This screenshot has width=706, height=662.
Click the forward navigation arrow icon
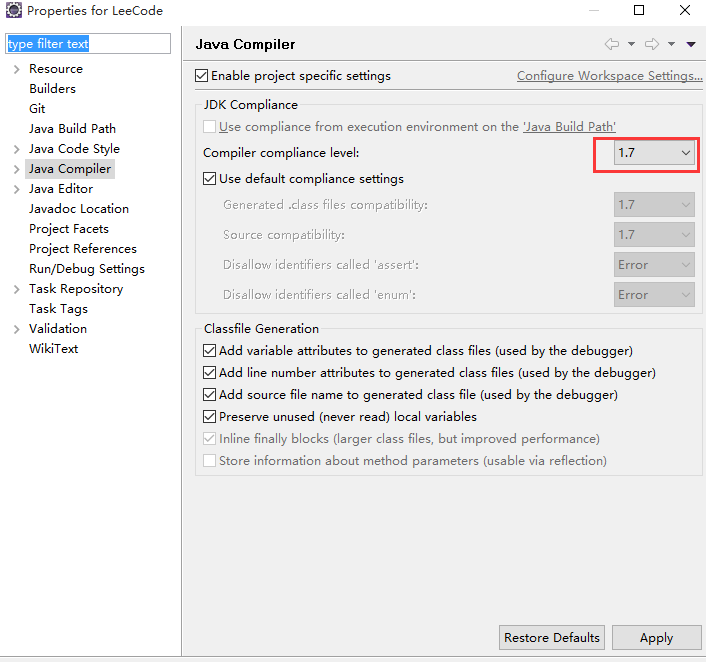pos(652,44)
